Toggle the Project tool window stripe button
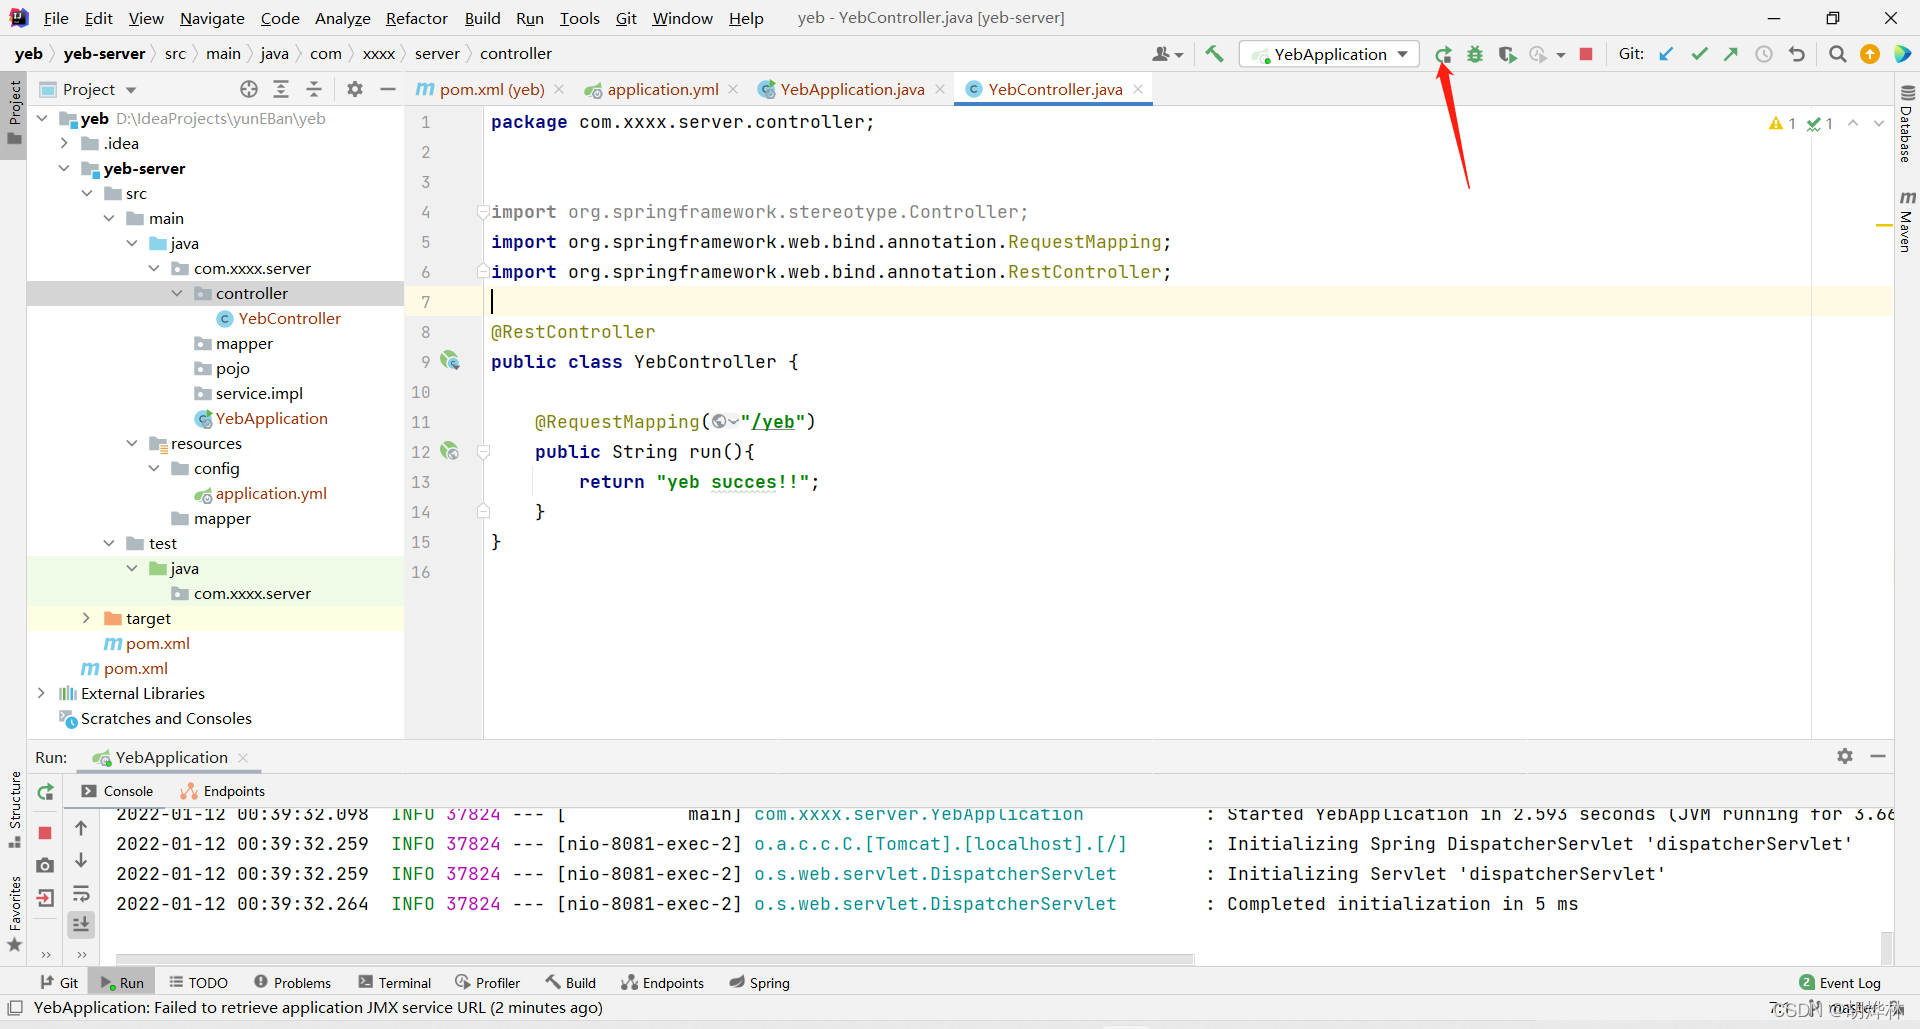The image size is (1920, 1029). [14, 113]
